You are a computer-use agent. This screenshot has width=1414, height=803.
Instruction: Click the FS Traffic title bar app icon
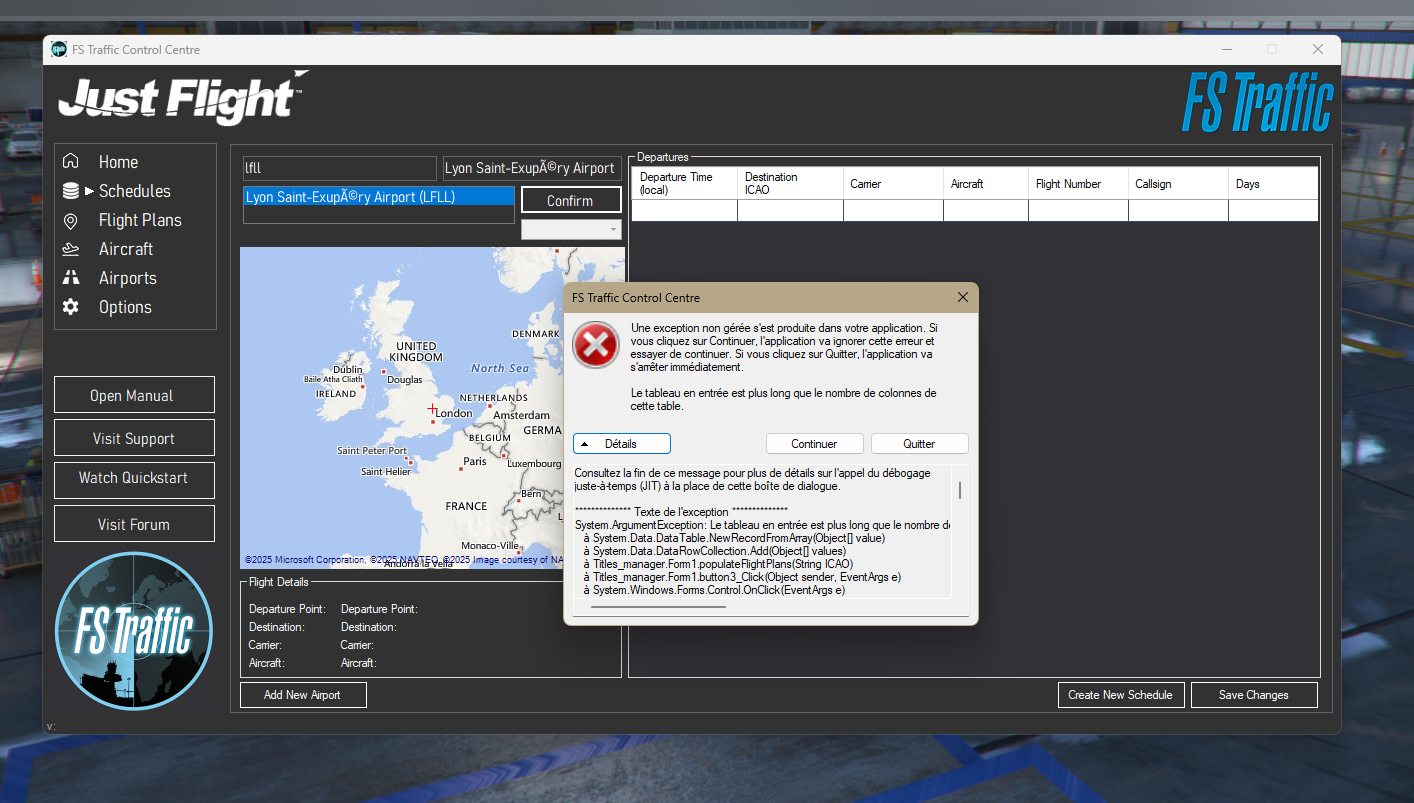pyautogui.click(x=59, y=49)
